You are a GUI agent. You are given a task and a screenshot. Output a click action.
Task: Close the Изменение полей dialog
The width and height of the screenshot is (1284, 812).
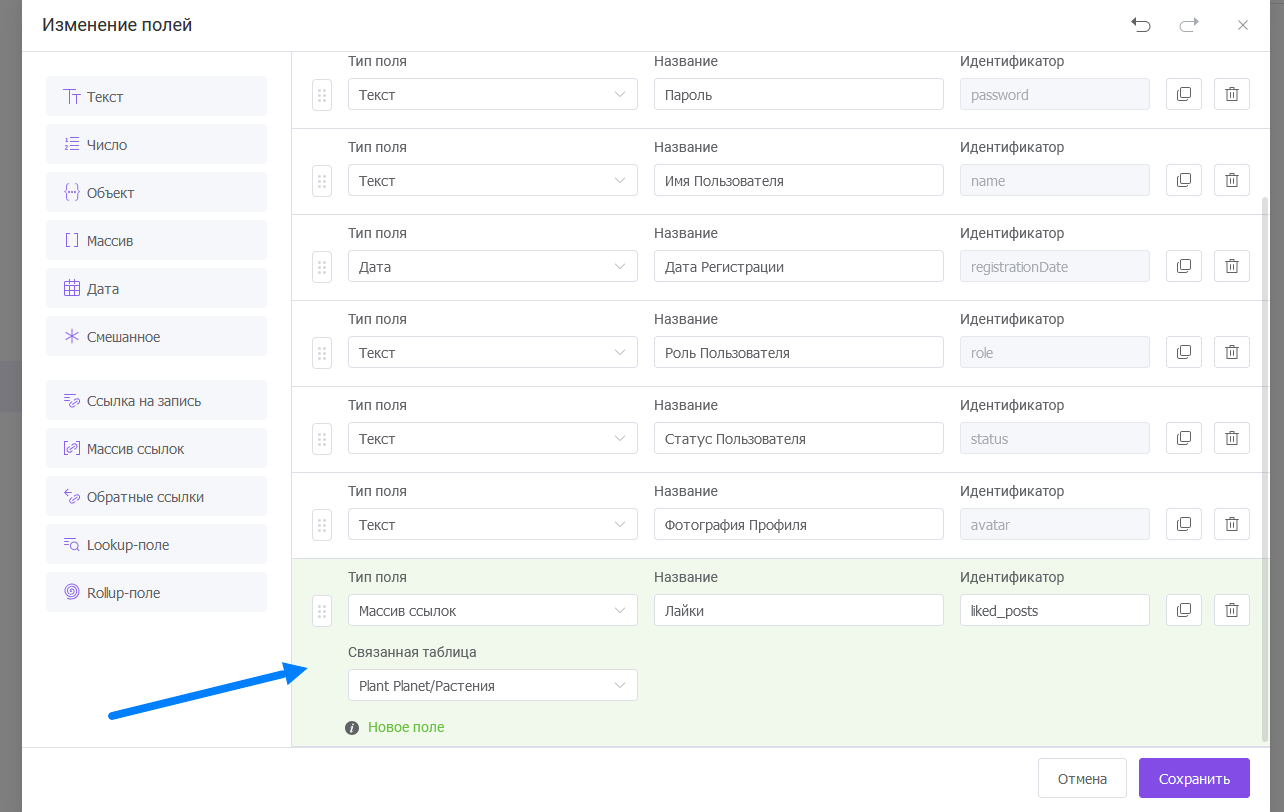tap(1243, 25)
